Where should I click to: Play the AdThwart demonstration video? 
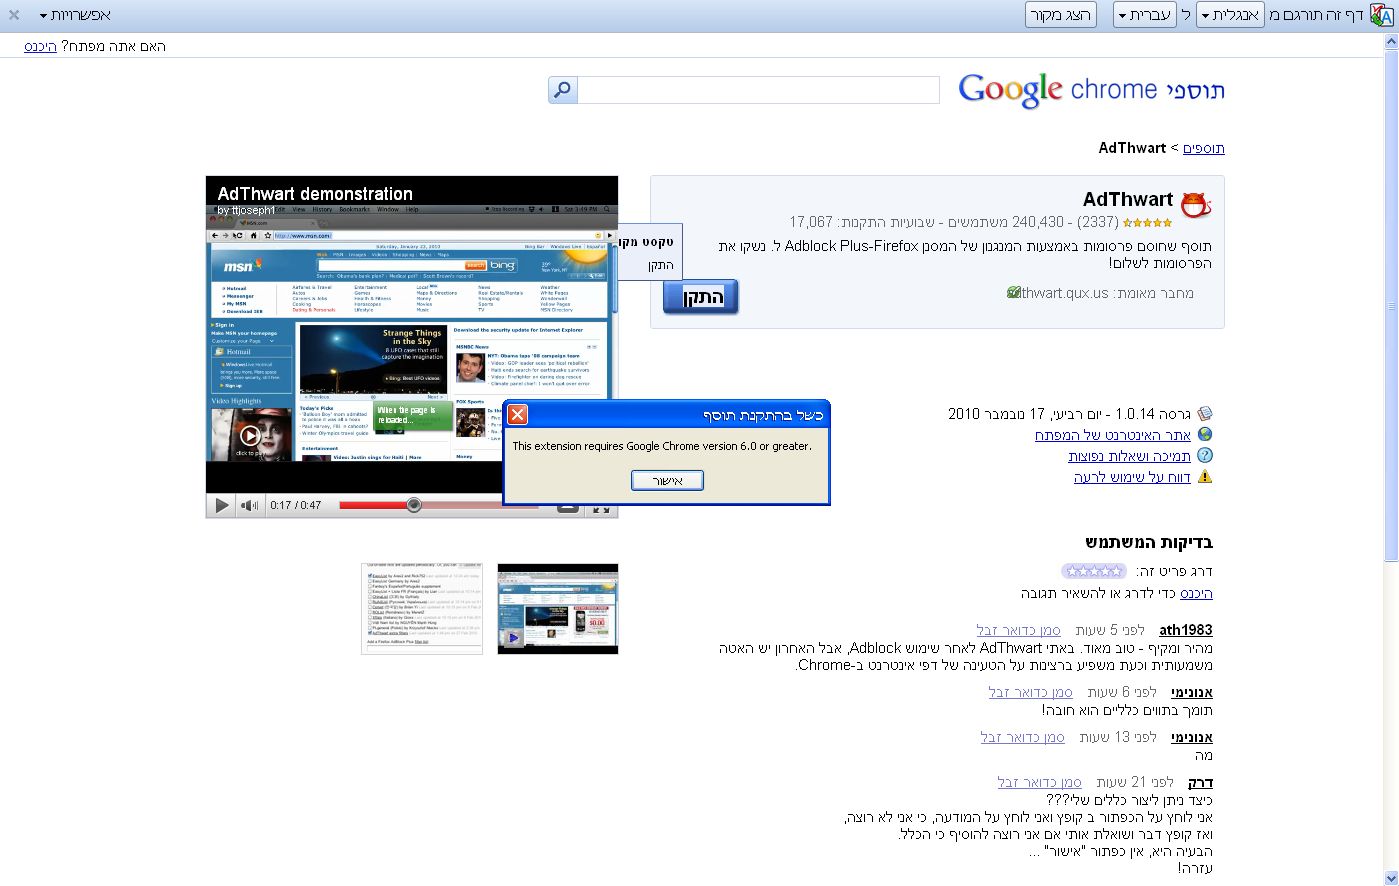click(x=222, y=505)
